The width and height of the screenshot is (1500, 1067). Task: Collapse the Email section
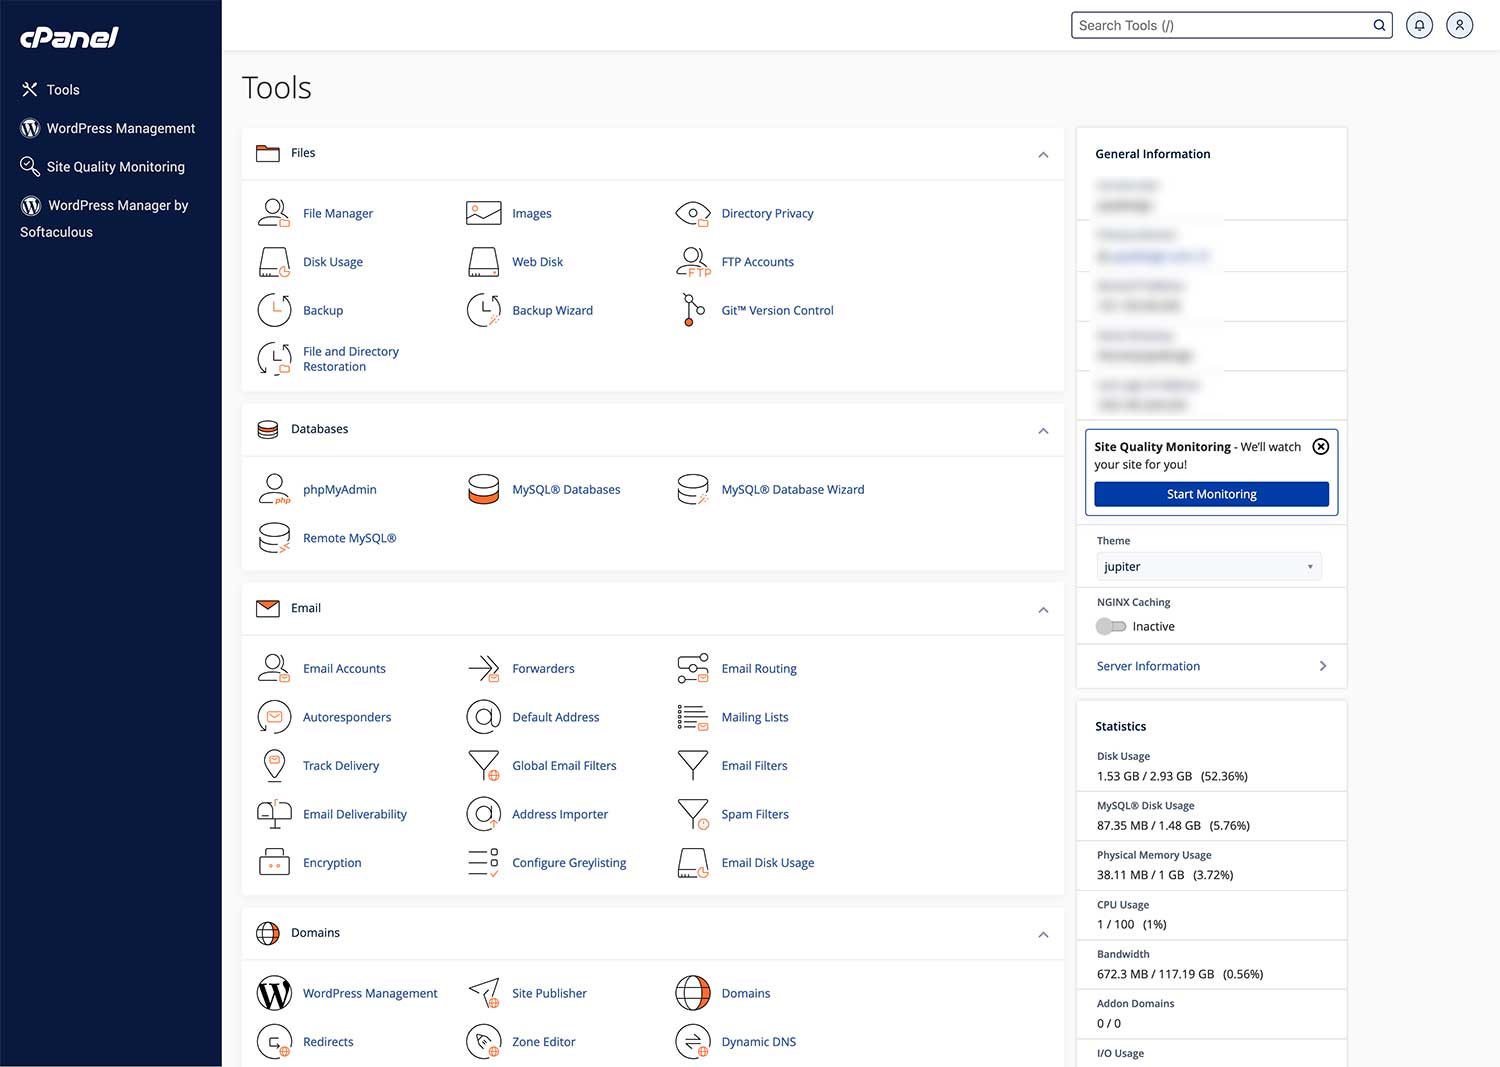(1043, 609)
